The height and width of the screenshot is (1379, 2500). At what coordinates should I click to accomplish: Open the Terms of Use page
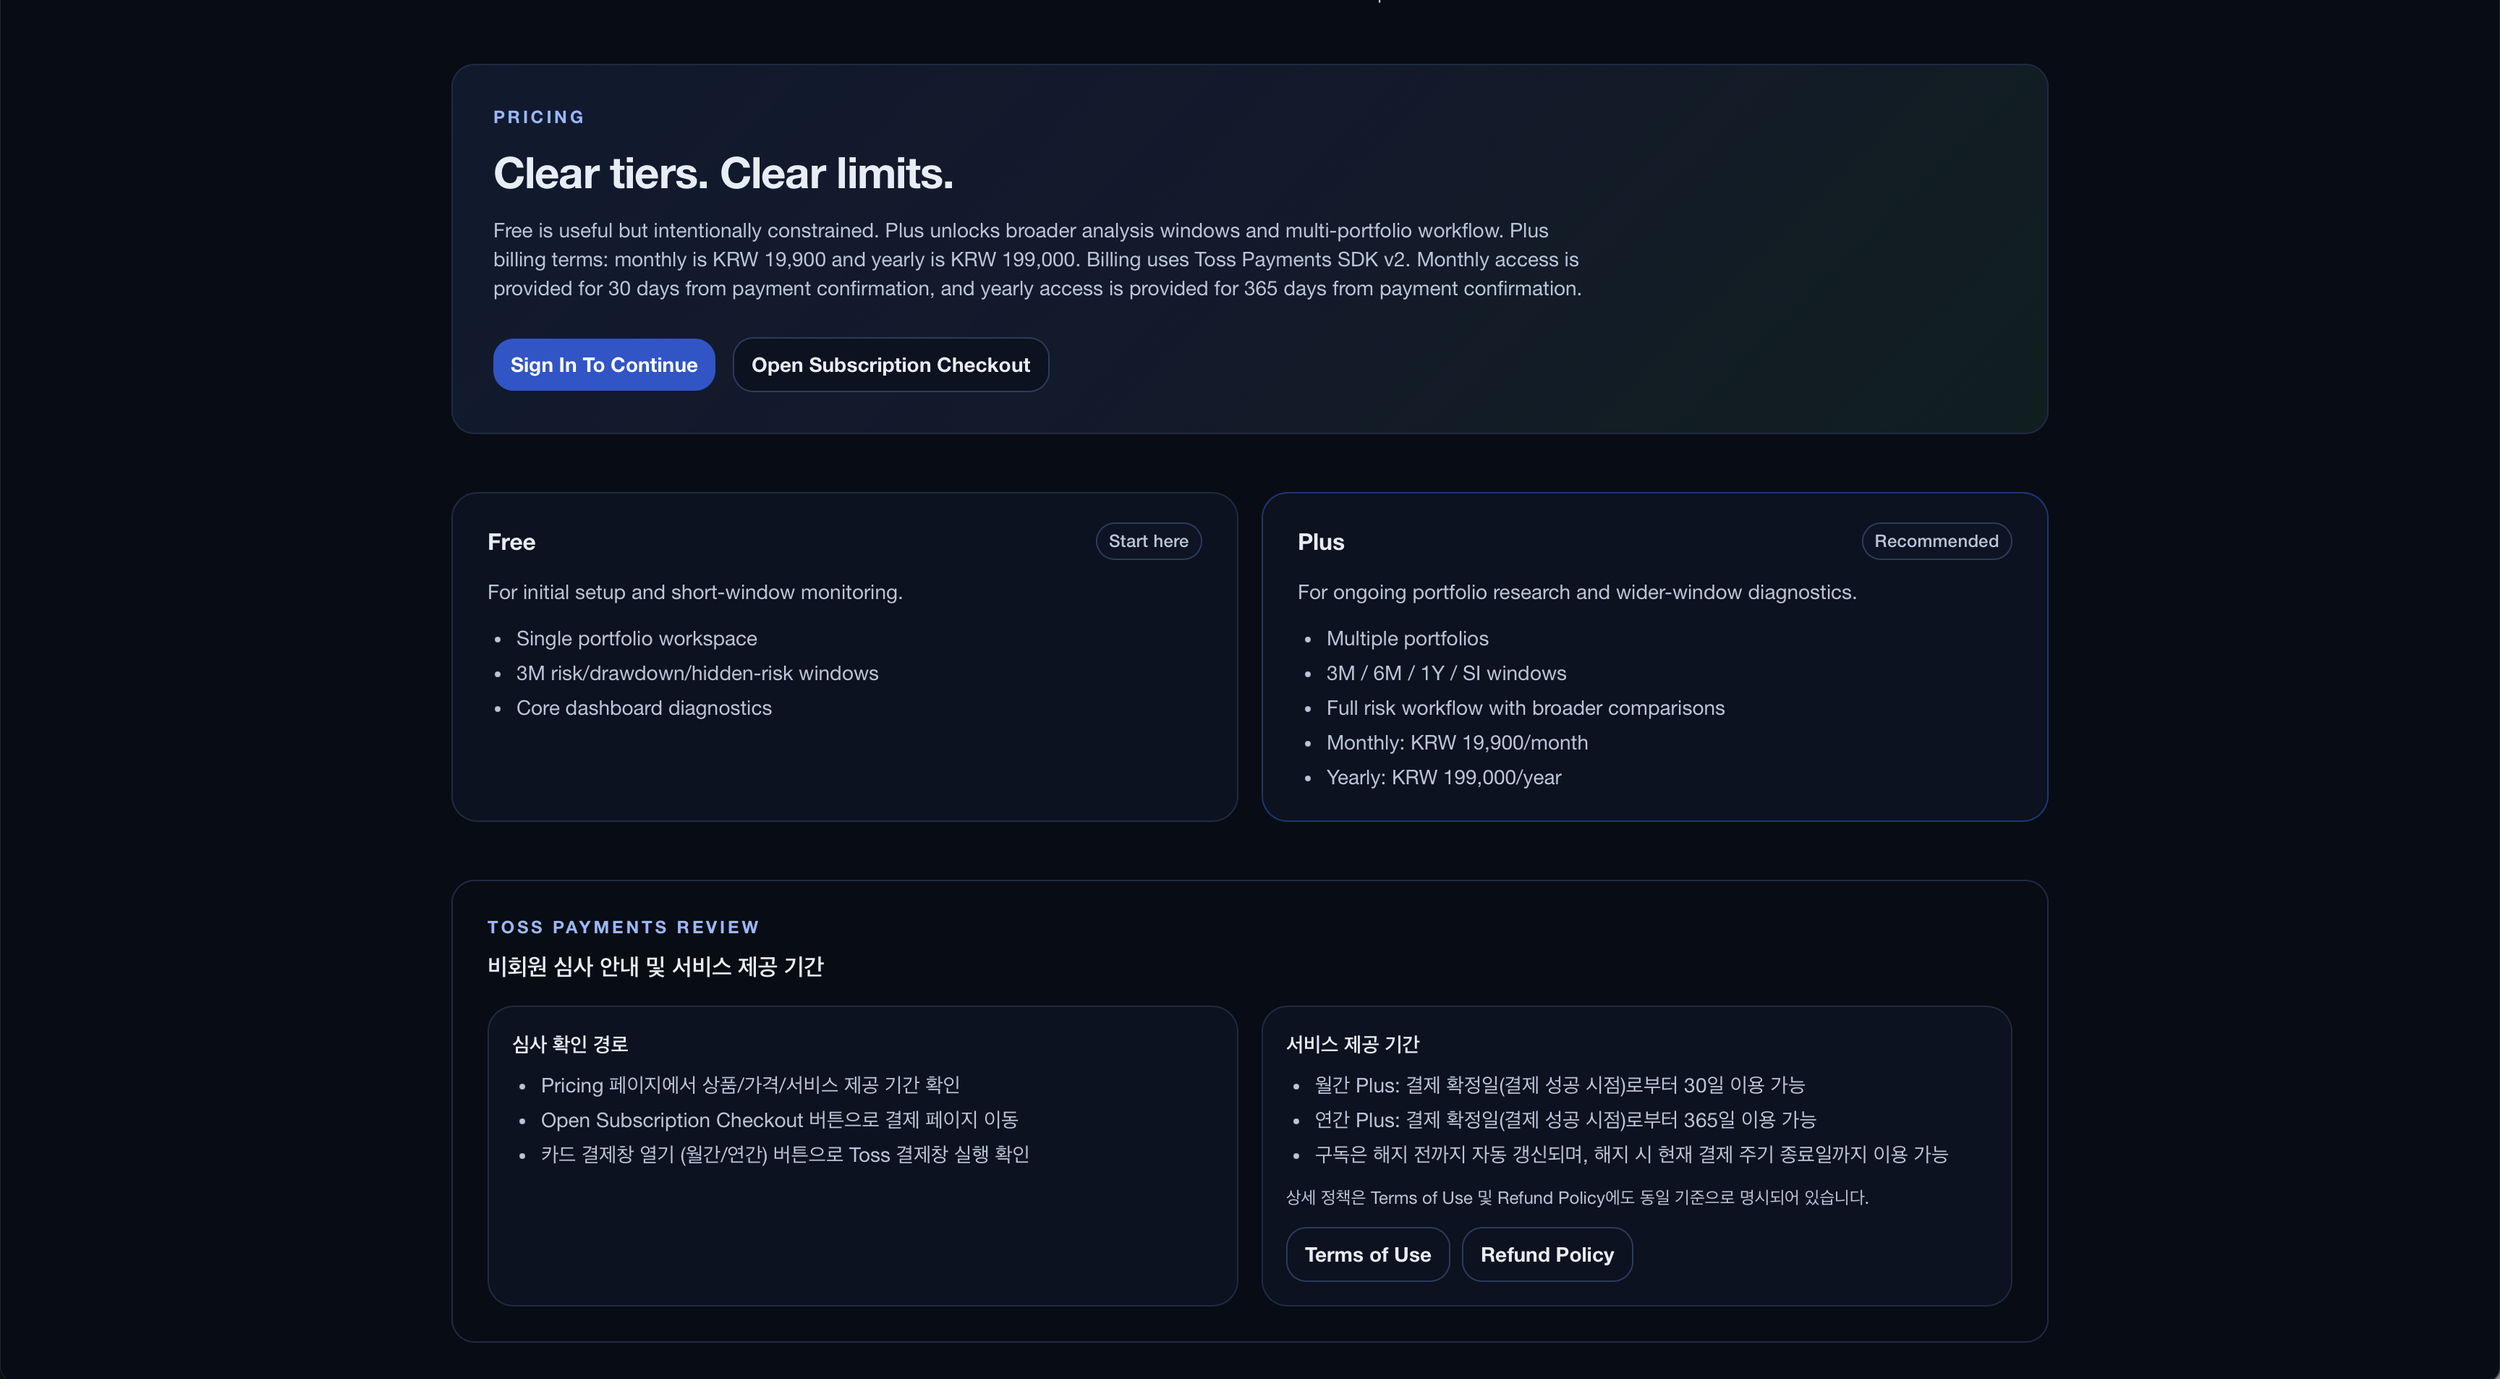click(x=1367, y=1254)
